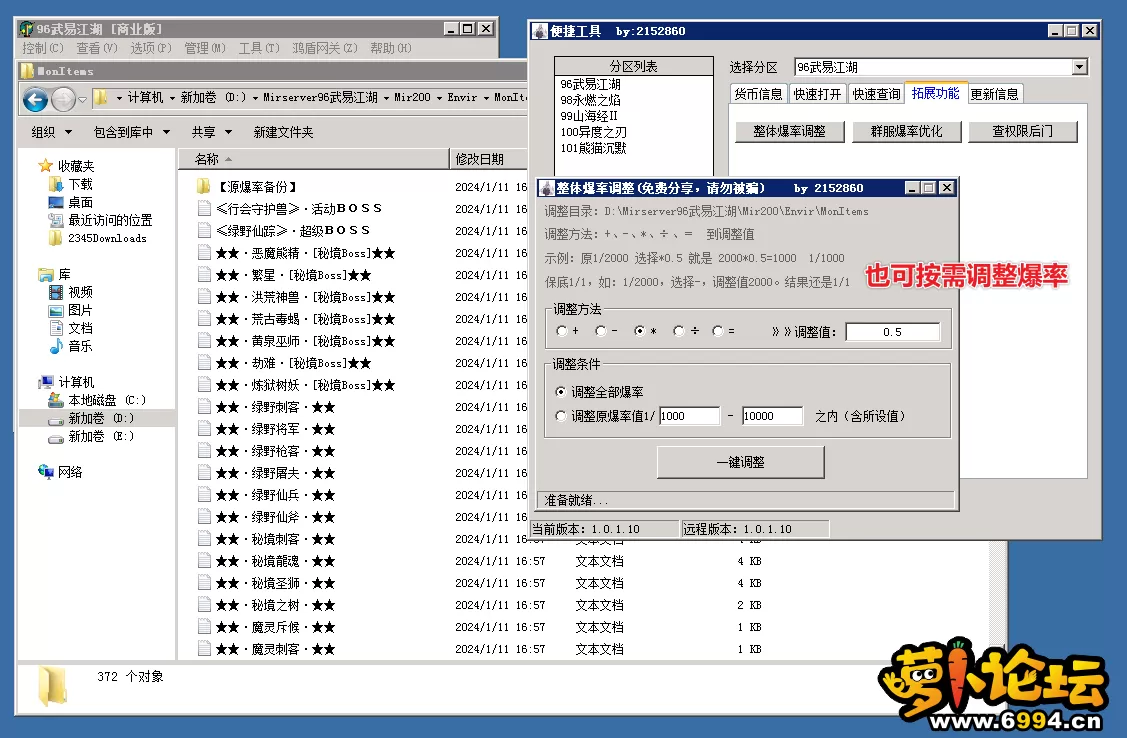Open 工具(T) menu
This screenshot has height=738, width=1127.
click(x=259, y=48)
